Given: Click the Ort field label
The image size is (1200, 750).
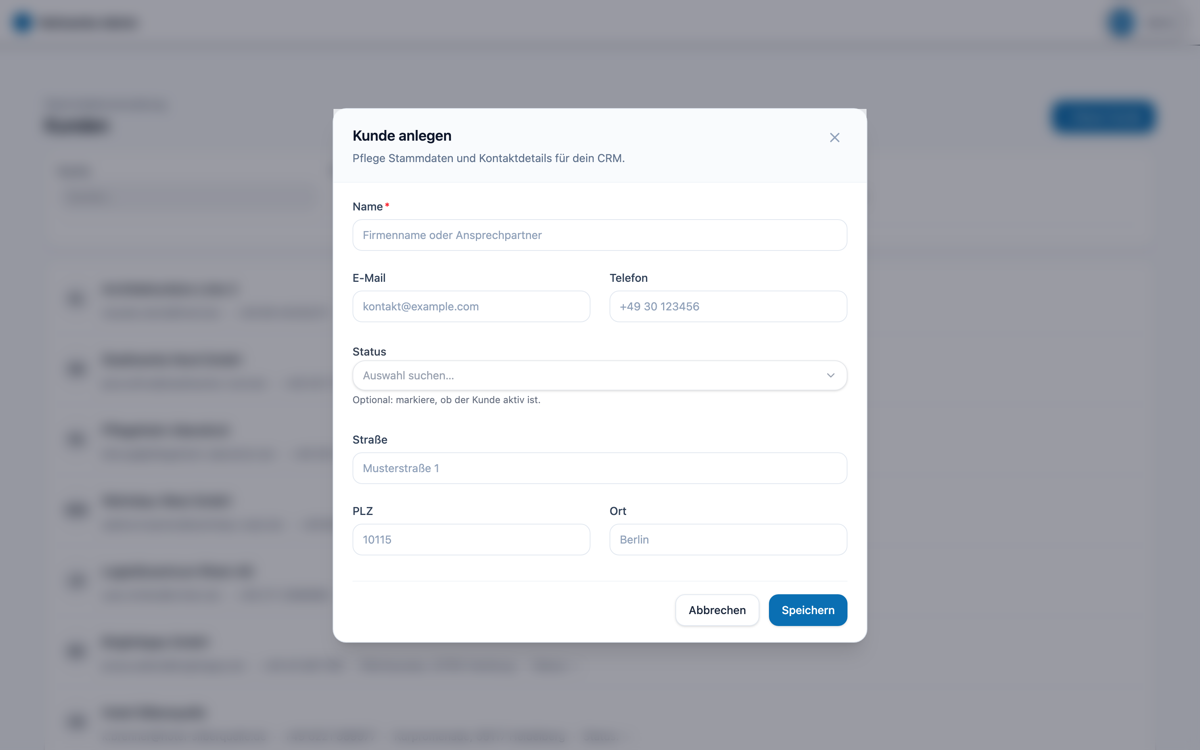Looking at the screenshot, I should [618, 511].
